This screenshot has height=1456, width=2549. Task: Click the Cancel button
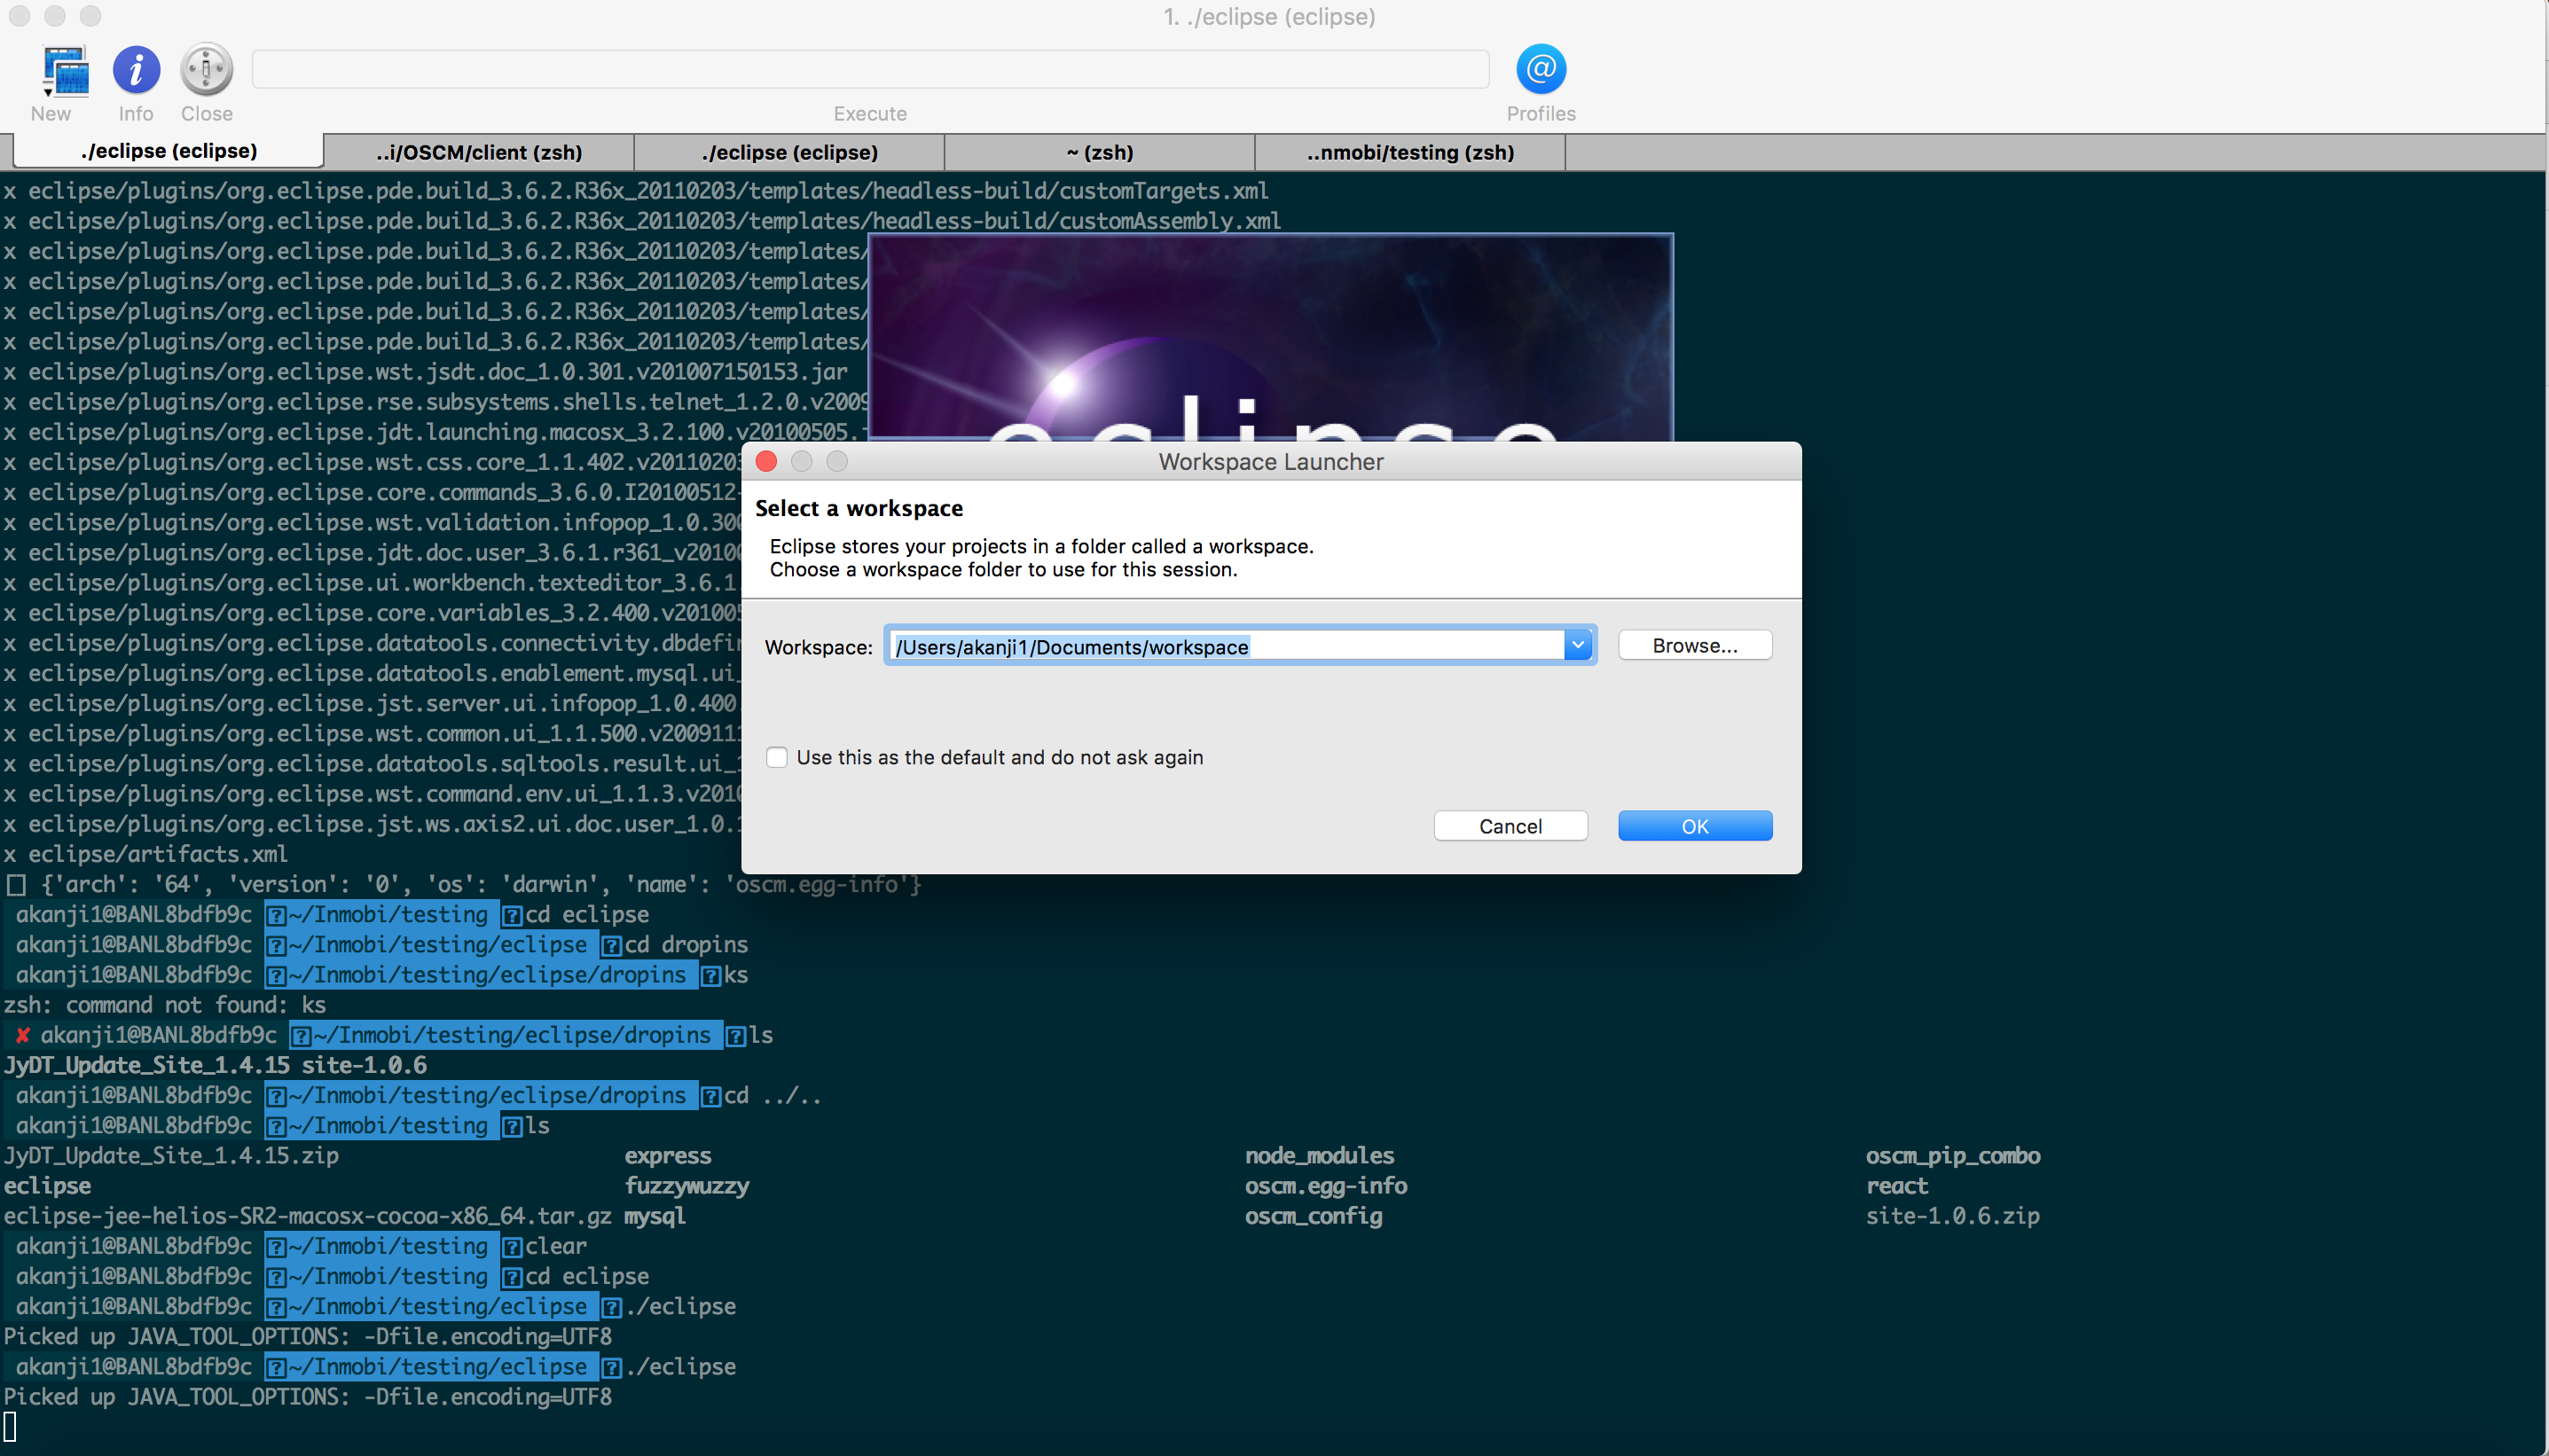pyautogui.click(x=1510, y=826)
